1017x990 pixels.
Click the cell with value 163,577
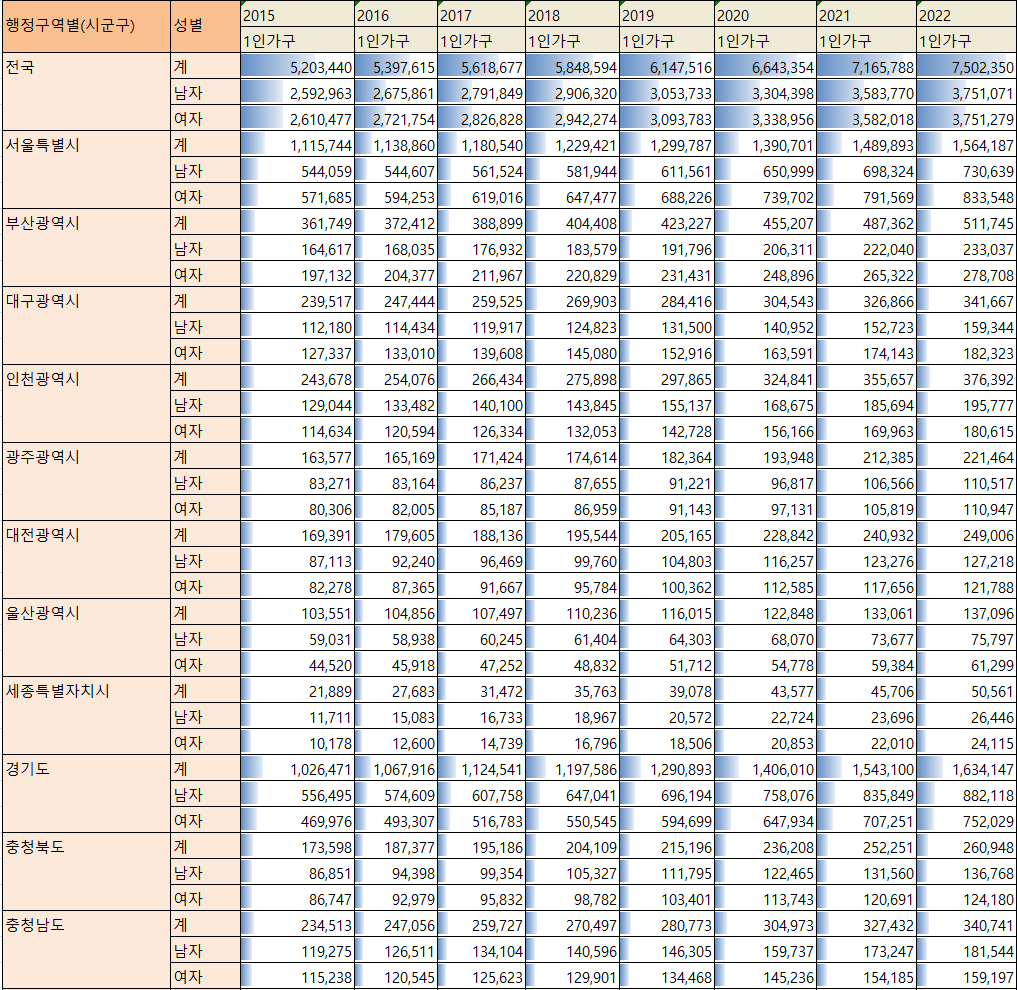pos(297,456)
